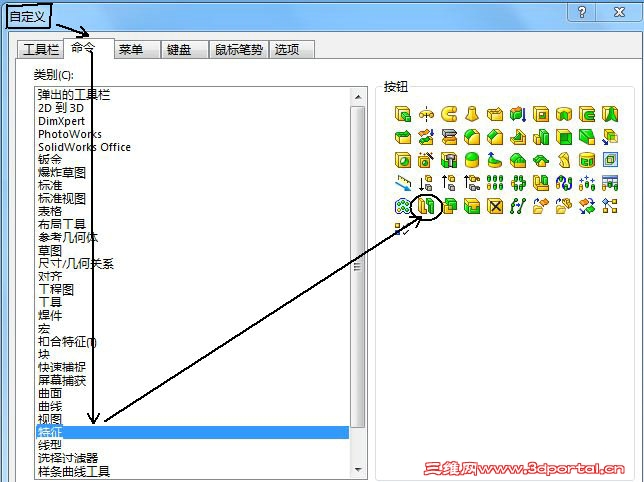Select the 参考几何体 category
Image resolution: width=644 pixels, height=482 pixels.
coord(68,237)
